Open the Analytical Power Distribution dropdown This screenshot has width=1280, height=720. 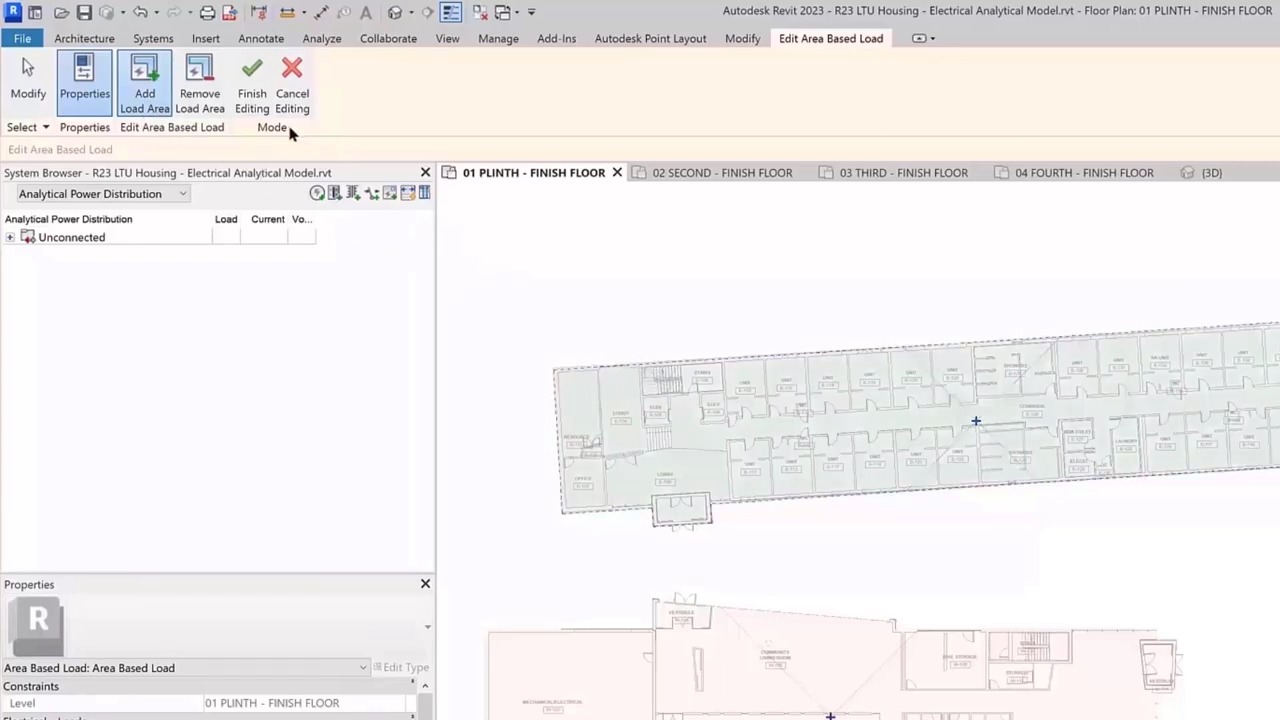[103, 194]
